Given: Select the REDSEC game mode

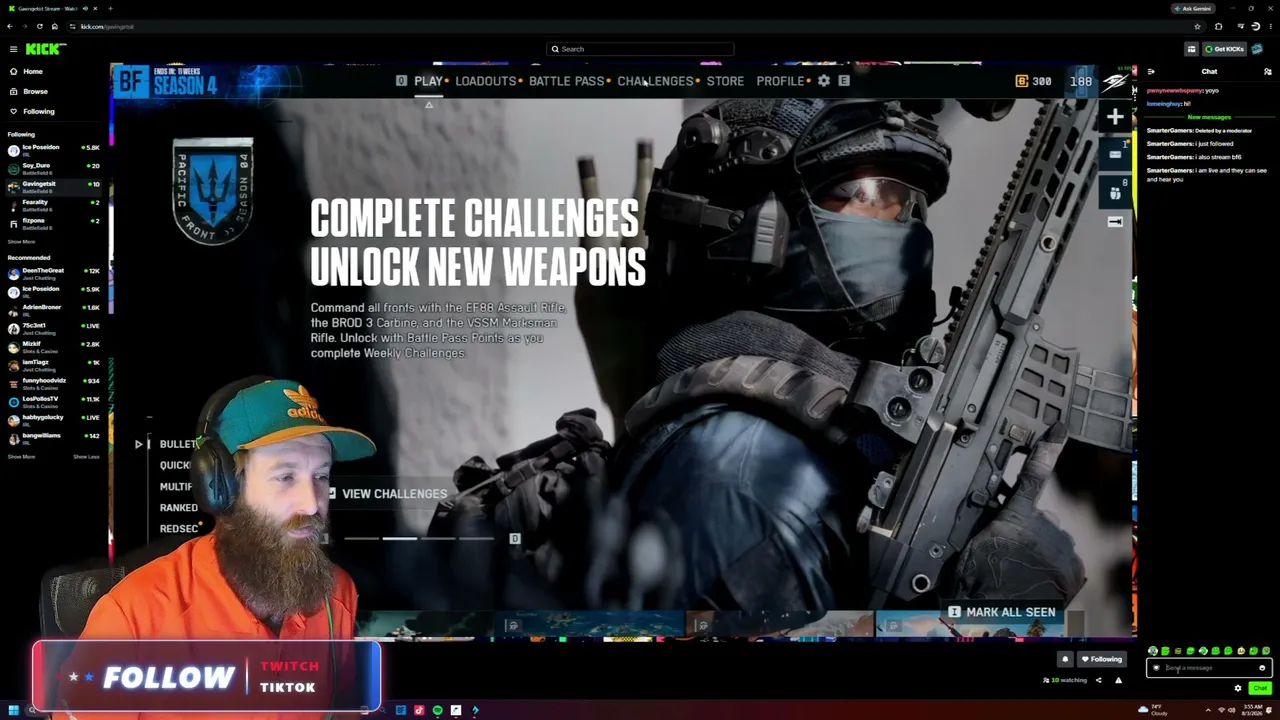Looking at the screenshot, I should pos(180,529).
